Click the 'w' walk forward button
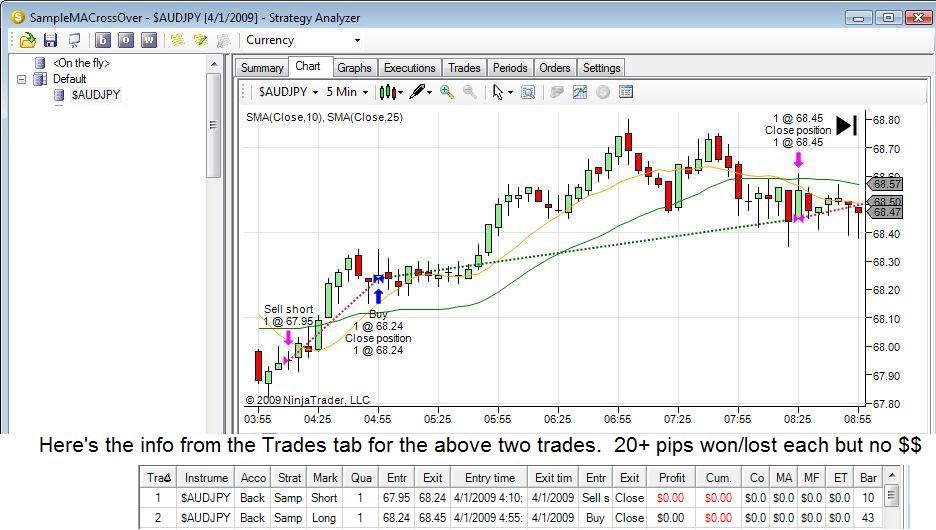Image resolution: width=936 pixels, height=530 pixels. pos(149,41)
